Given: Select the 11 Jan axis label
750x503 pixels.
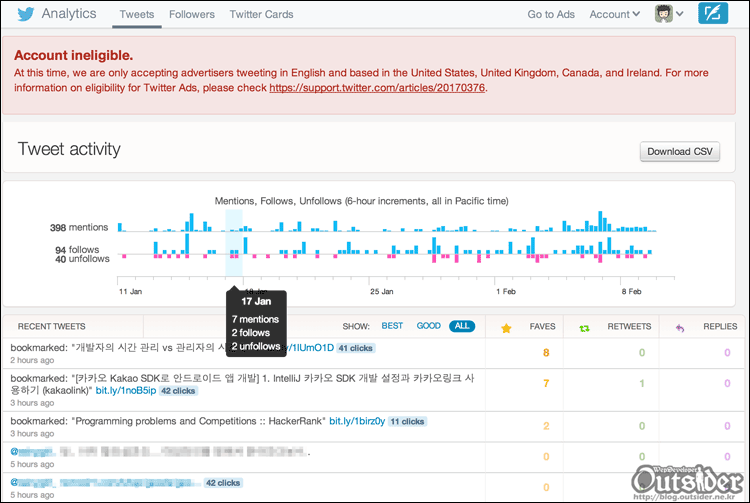Looking at the screenshot, I should coord(131,291).
